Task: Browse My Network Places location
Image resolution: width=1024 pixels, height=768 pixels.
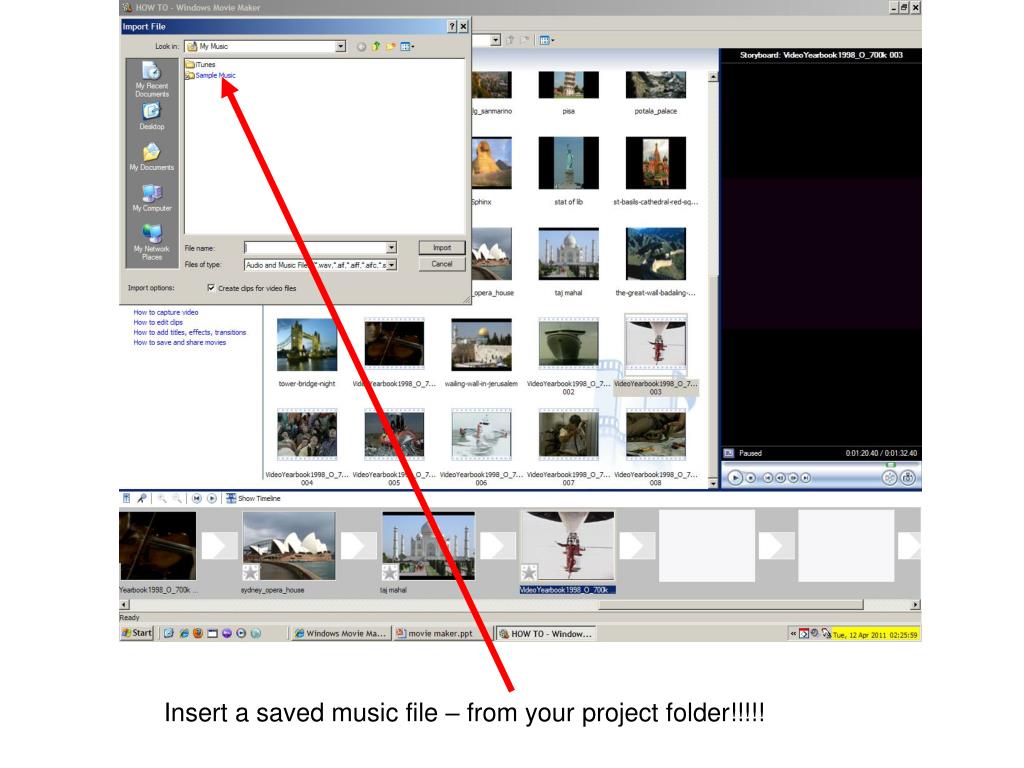Action: pos(152,241)
